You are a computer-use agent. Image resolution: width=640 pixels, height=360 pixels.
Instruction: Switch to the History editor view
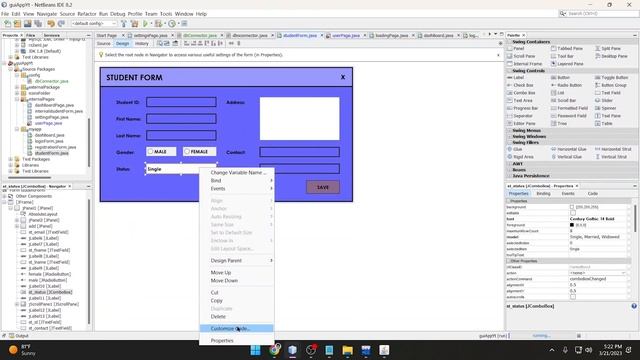pos(142,43)
